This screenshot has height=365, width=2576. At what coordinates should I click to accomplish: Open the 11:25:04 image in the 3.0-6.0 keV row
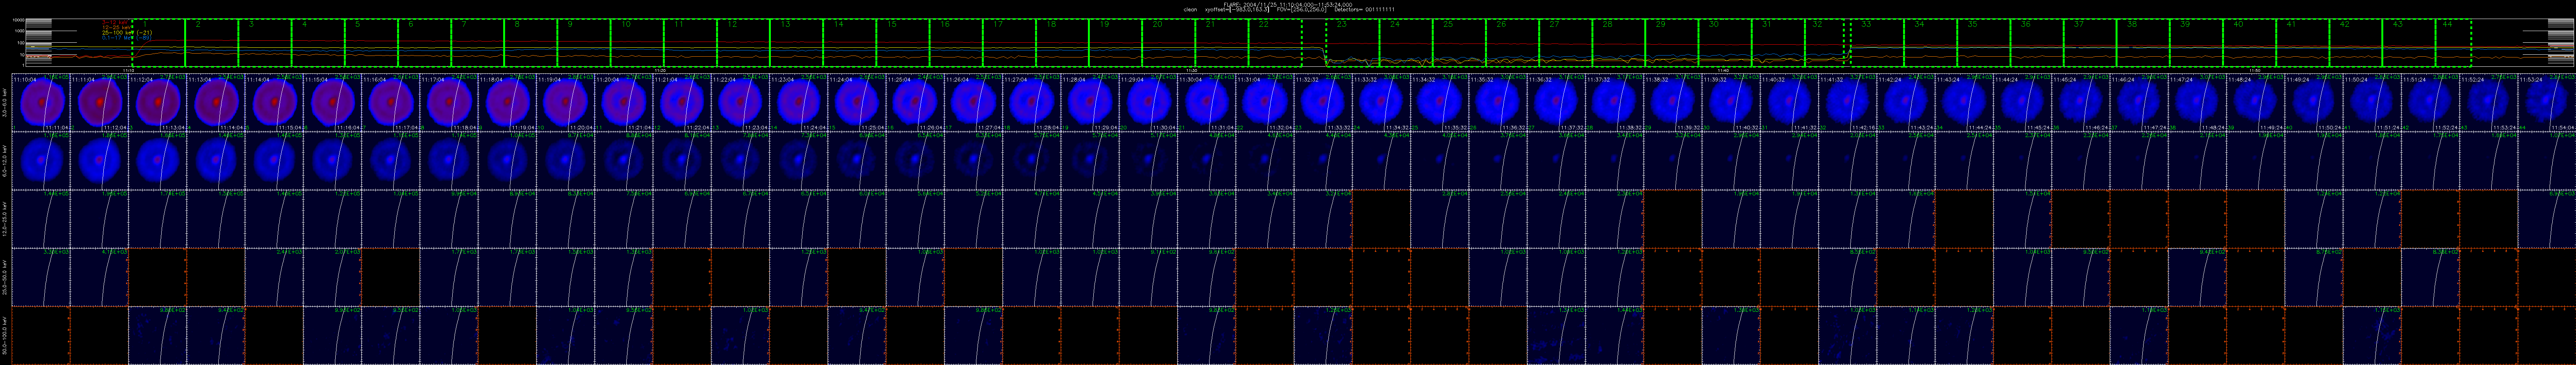pyautogui.click(x=915, y=102)
